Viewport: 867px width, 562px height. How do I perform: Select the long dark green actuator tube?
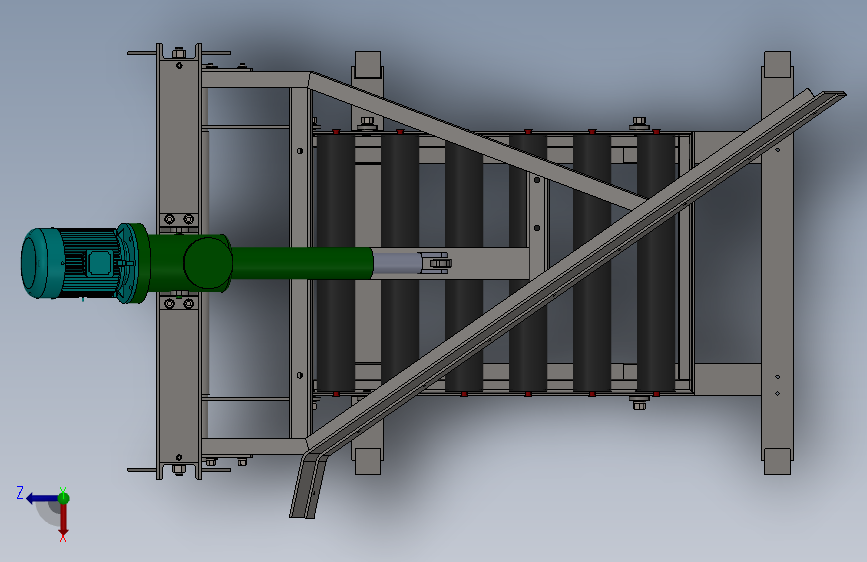pyautogui.click(x=302, y=263)
